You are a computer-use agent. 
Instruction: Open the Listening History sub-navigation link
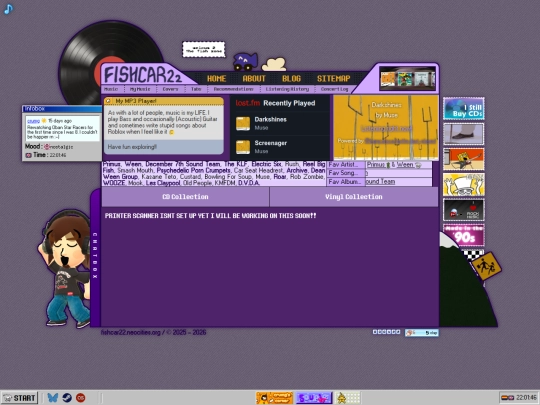(x=287, y=89)
